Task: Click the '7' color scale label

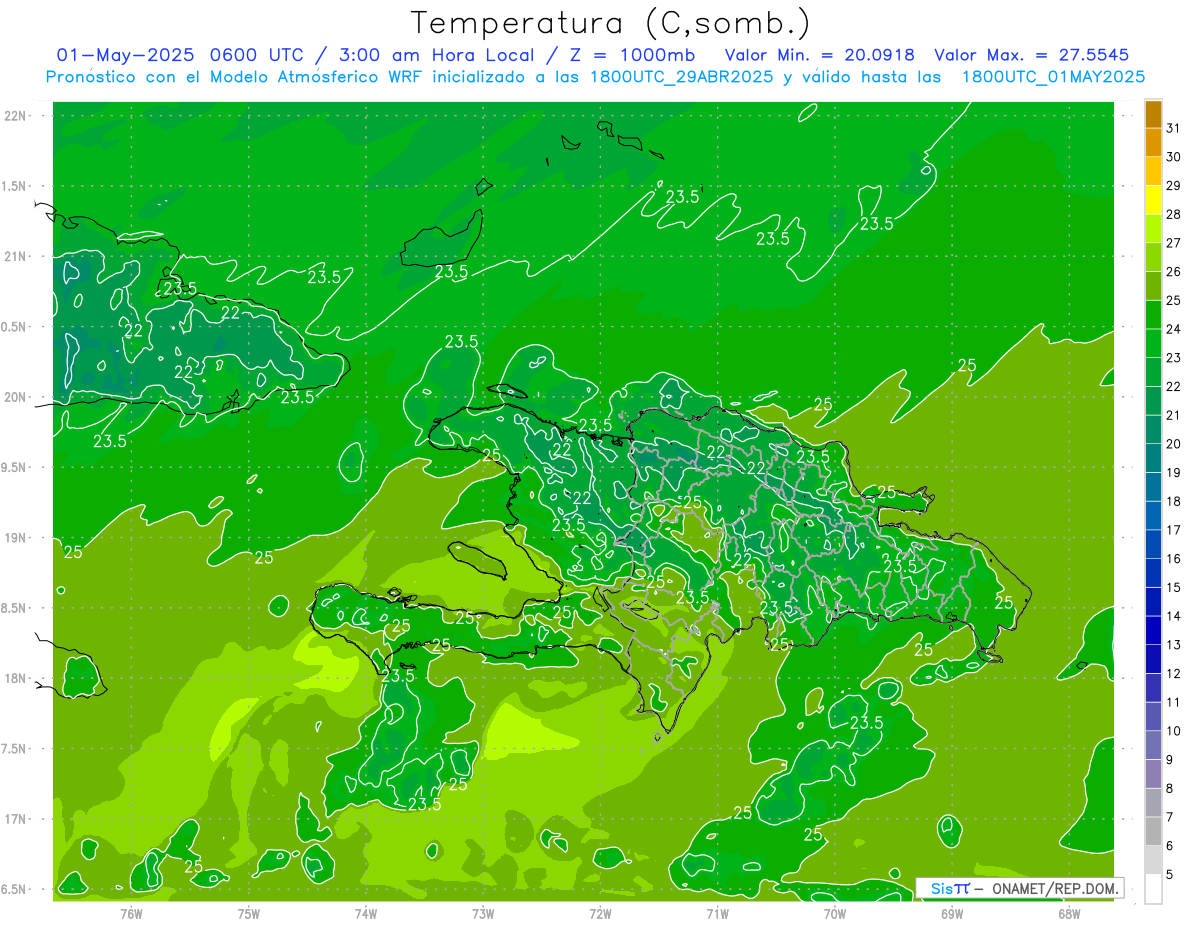Action: pyautogui.click(x=1171, y=817)
